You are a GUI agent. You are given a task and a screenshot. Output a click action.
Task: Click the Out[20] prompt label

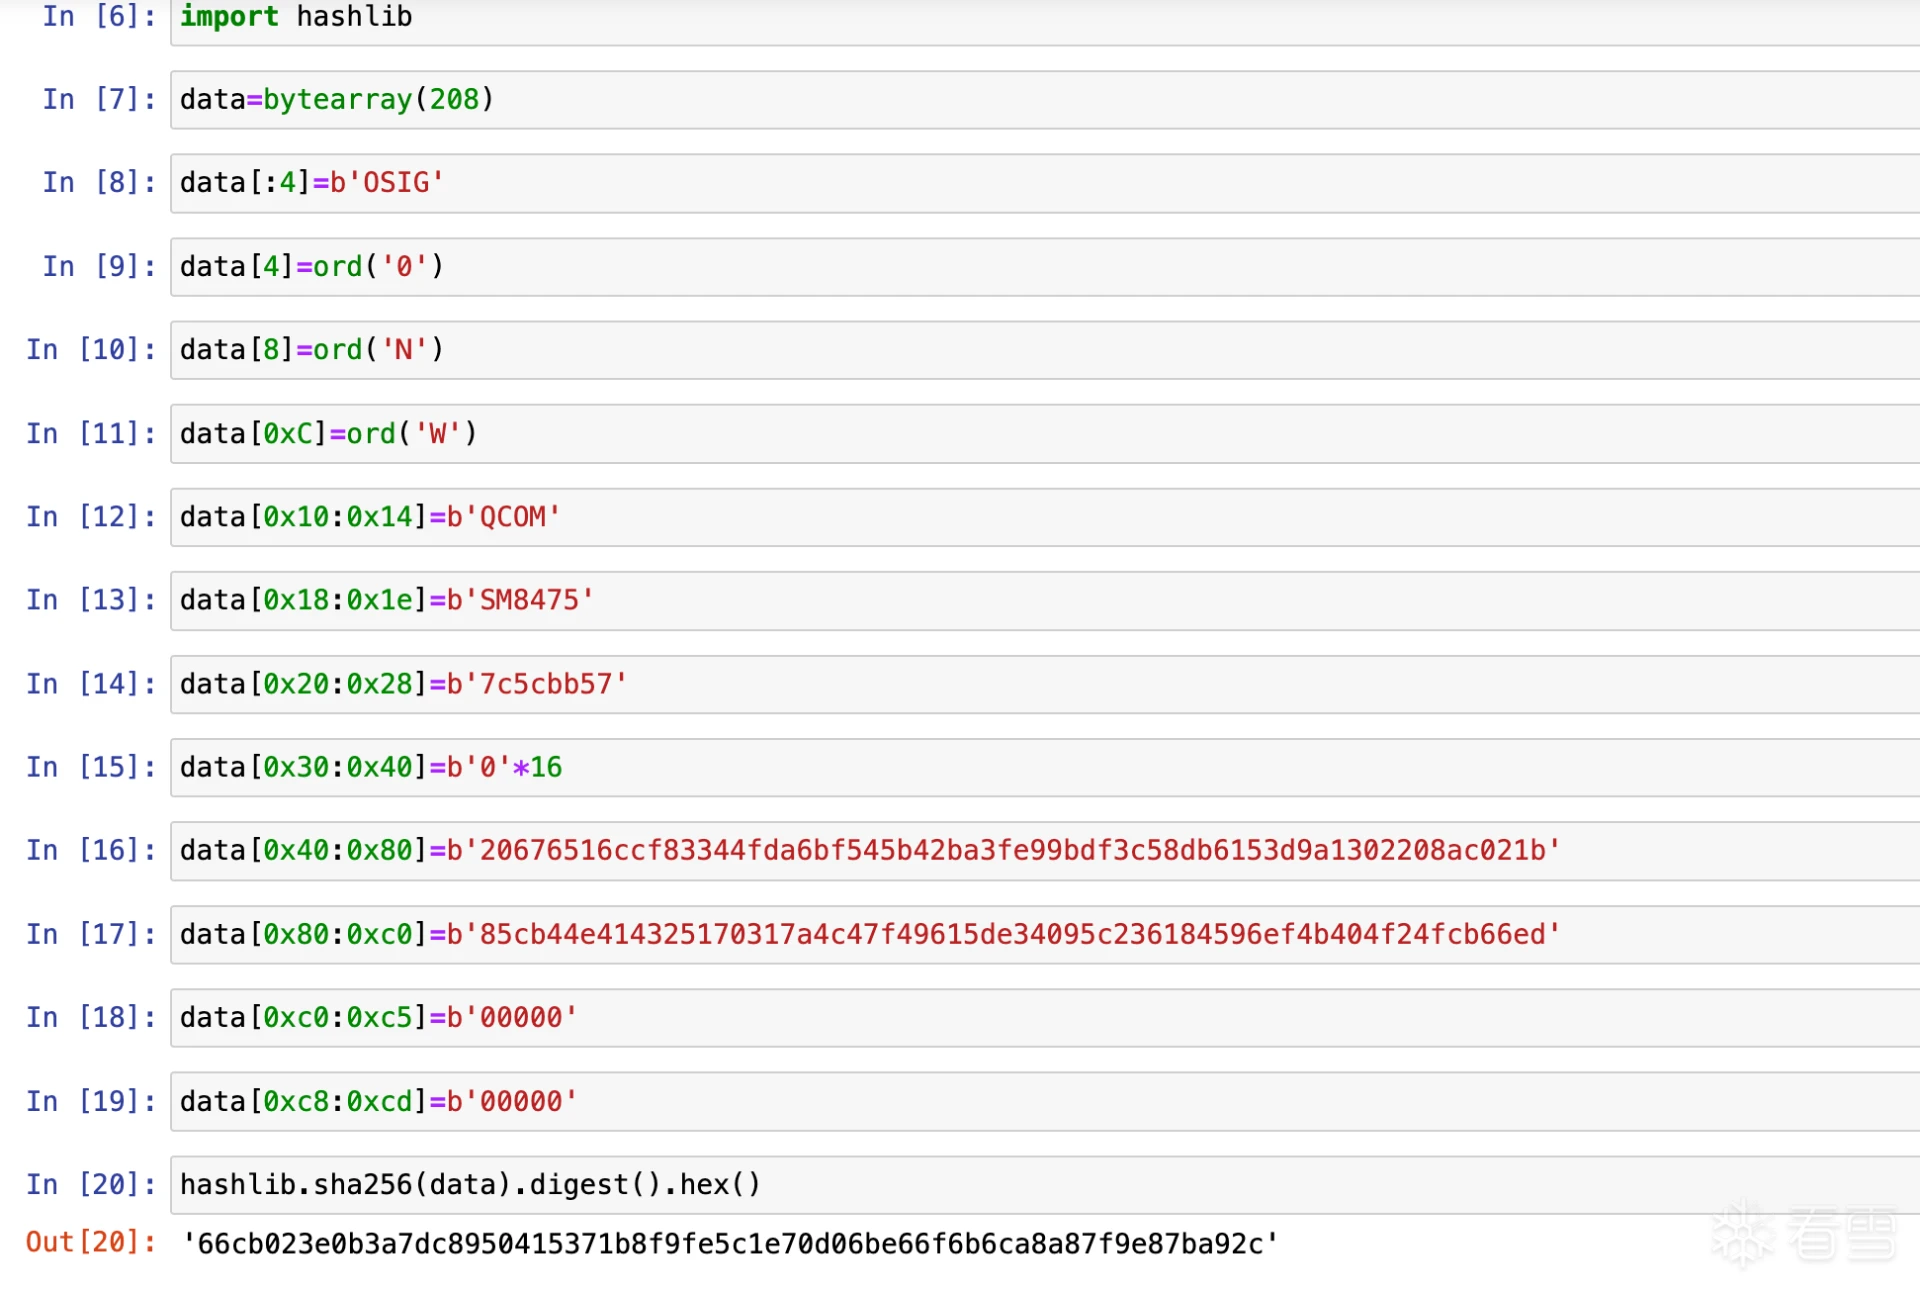pos(91,1243)
